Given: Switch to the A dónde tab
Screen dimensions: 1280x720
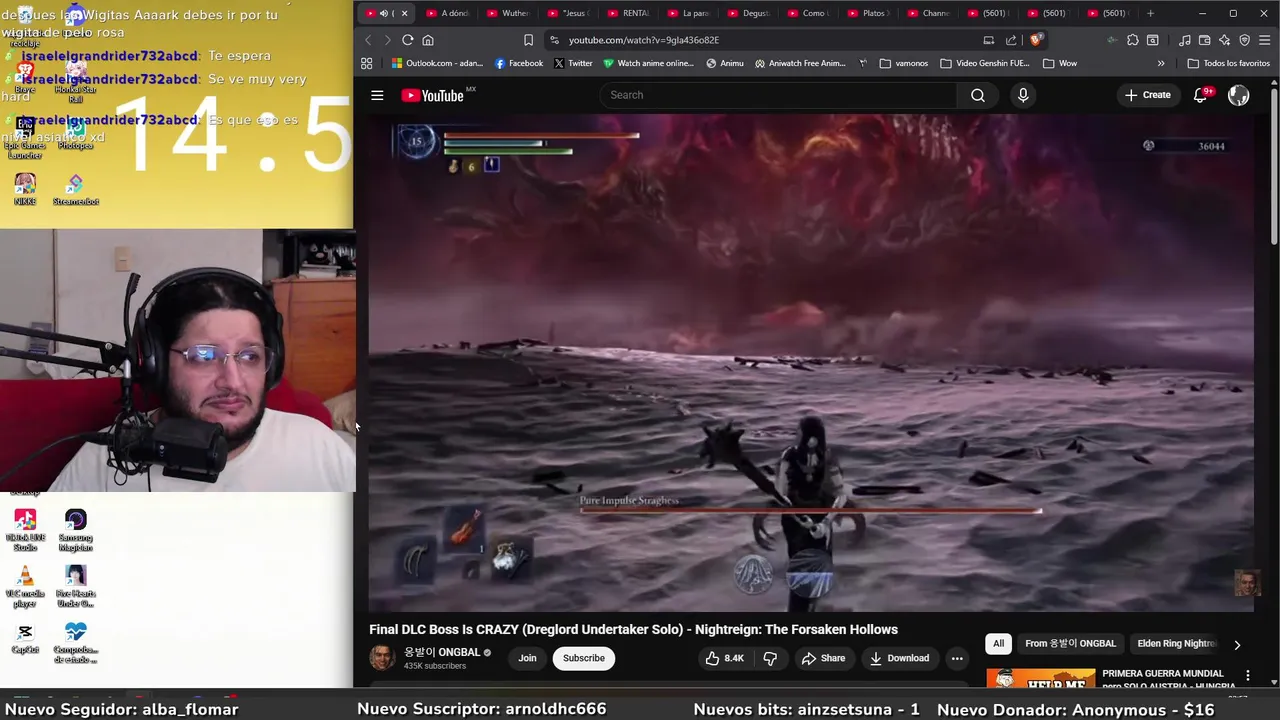Looking at the screenshot, I should point(448,13).
